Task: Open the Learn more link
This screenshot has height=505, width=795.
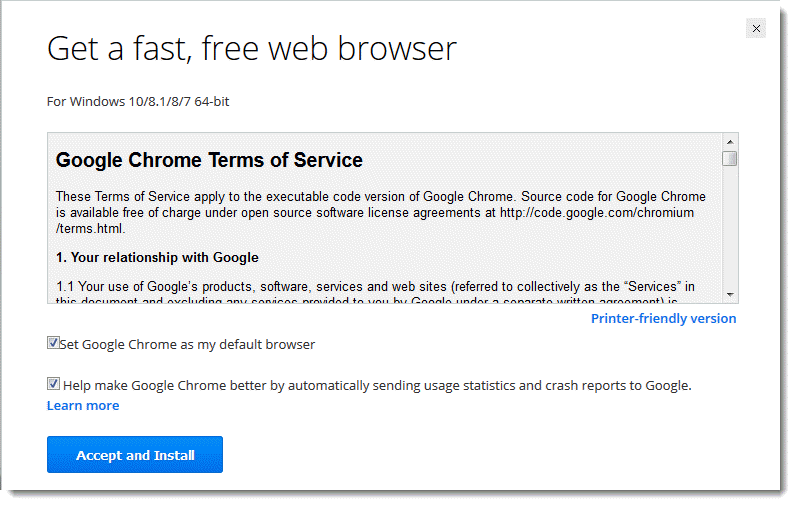Action: [x=83, y=405]
